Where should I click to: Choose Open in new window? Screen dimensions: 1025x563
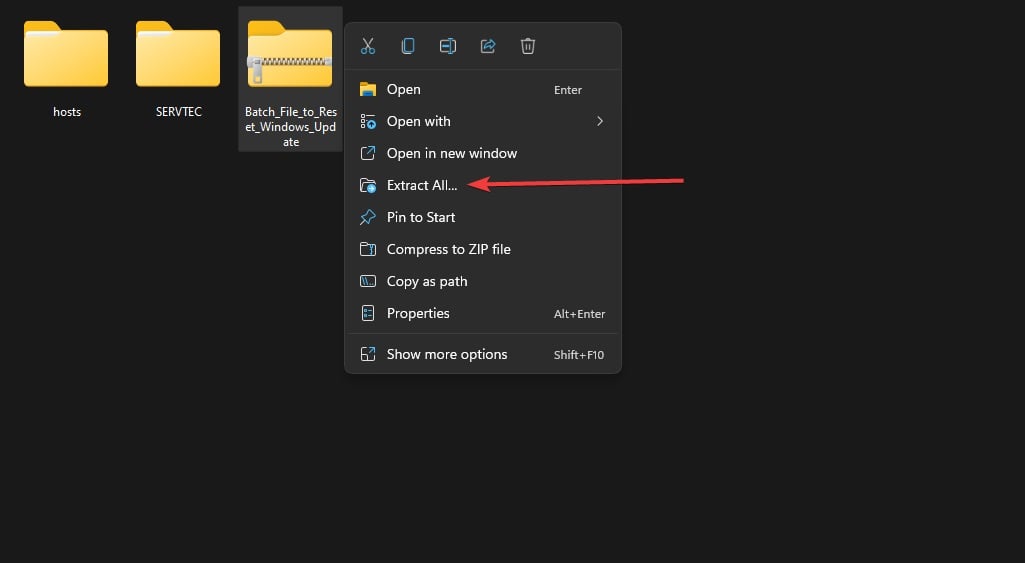pos(451,153)
